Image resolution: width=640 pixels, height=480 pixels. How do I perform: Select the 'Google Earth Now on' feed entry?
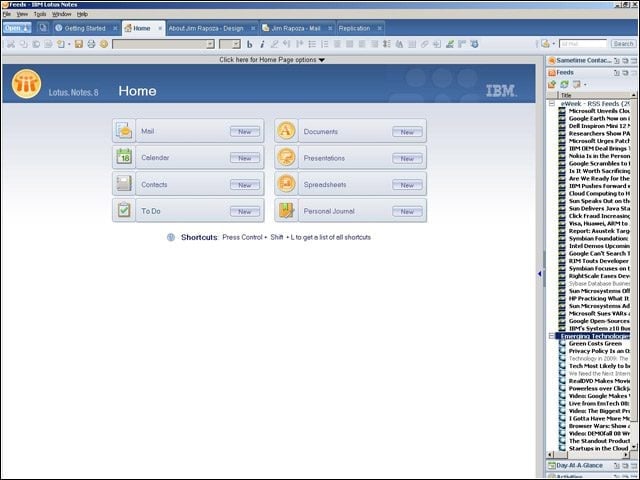599,118
